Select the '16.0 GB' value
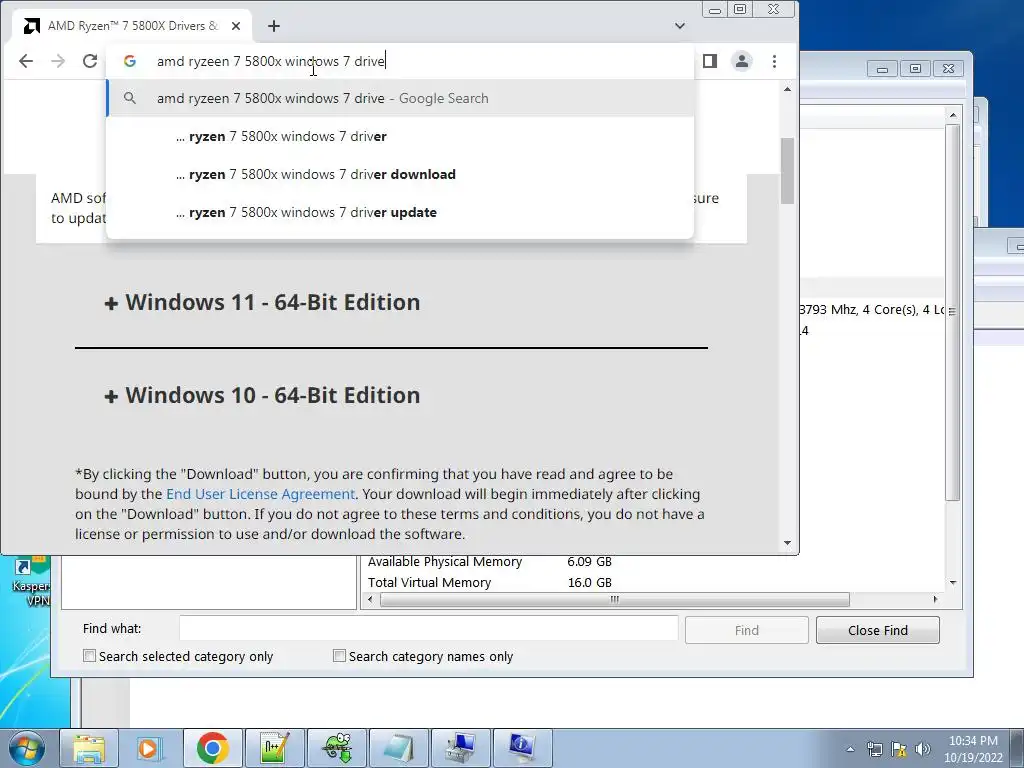Viewport: 1024px width, 768px height. tap(589, 583)
